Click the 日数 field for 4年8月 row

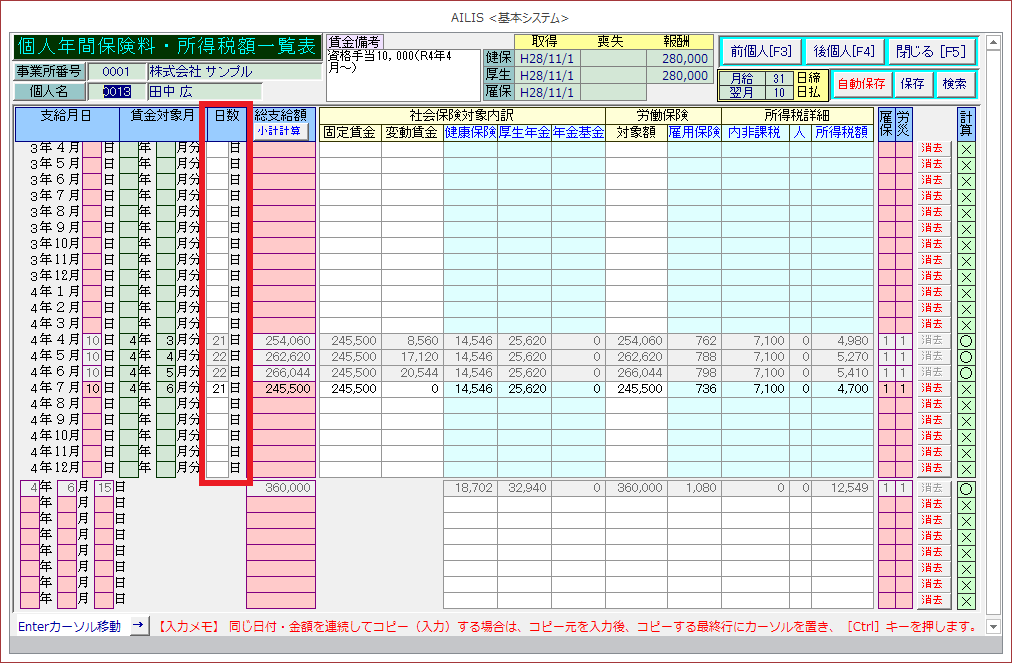click(x=219, y=404)
